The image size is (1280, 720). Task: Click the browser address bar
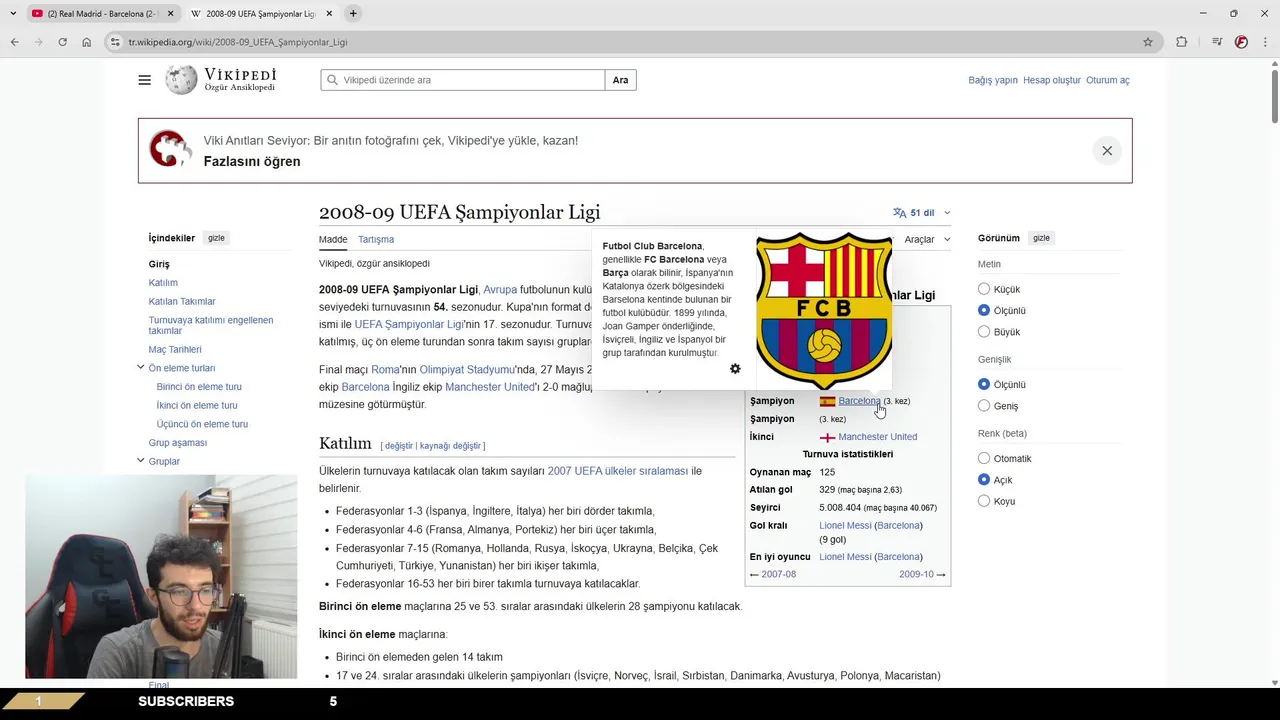click(x=630, y=42)
